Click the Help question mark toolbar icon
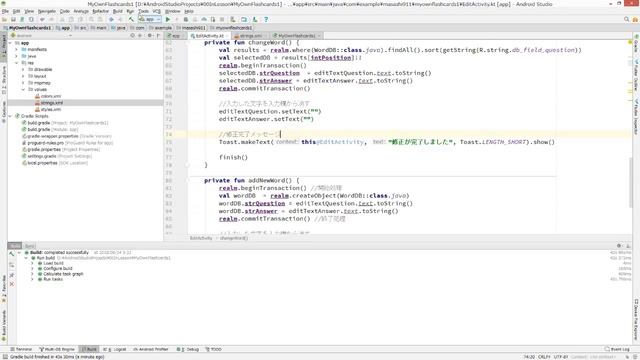The height and width of the screenshot is (360, 640). (x=266, y=19)
